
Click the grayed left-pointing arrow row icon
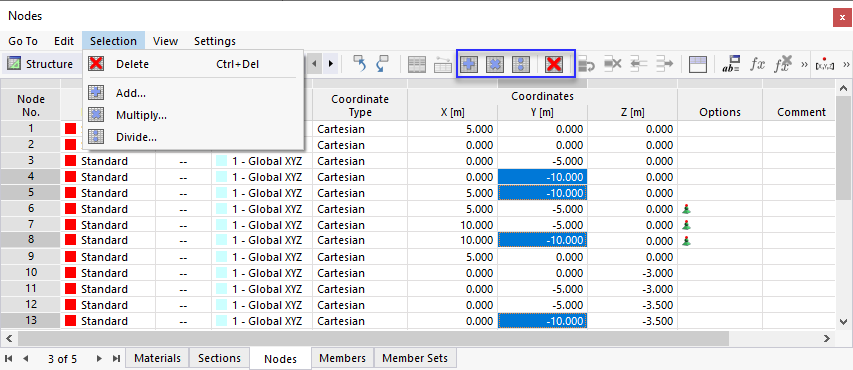tap(638, 64)
